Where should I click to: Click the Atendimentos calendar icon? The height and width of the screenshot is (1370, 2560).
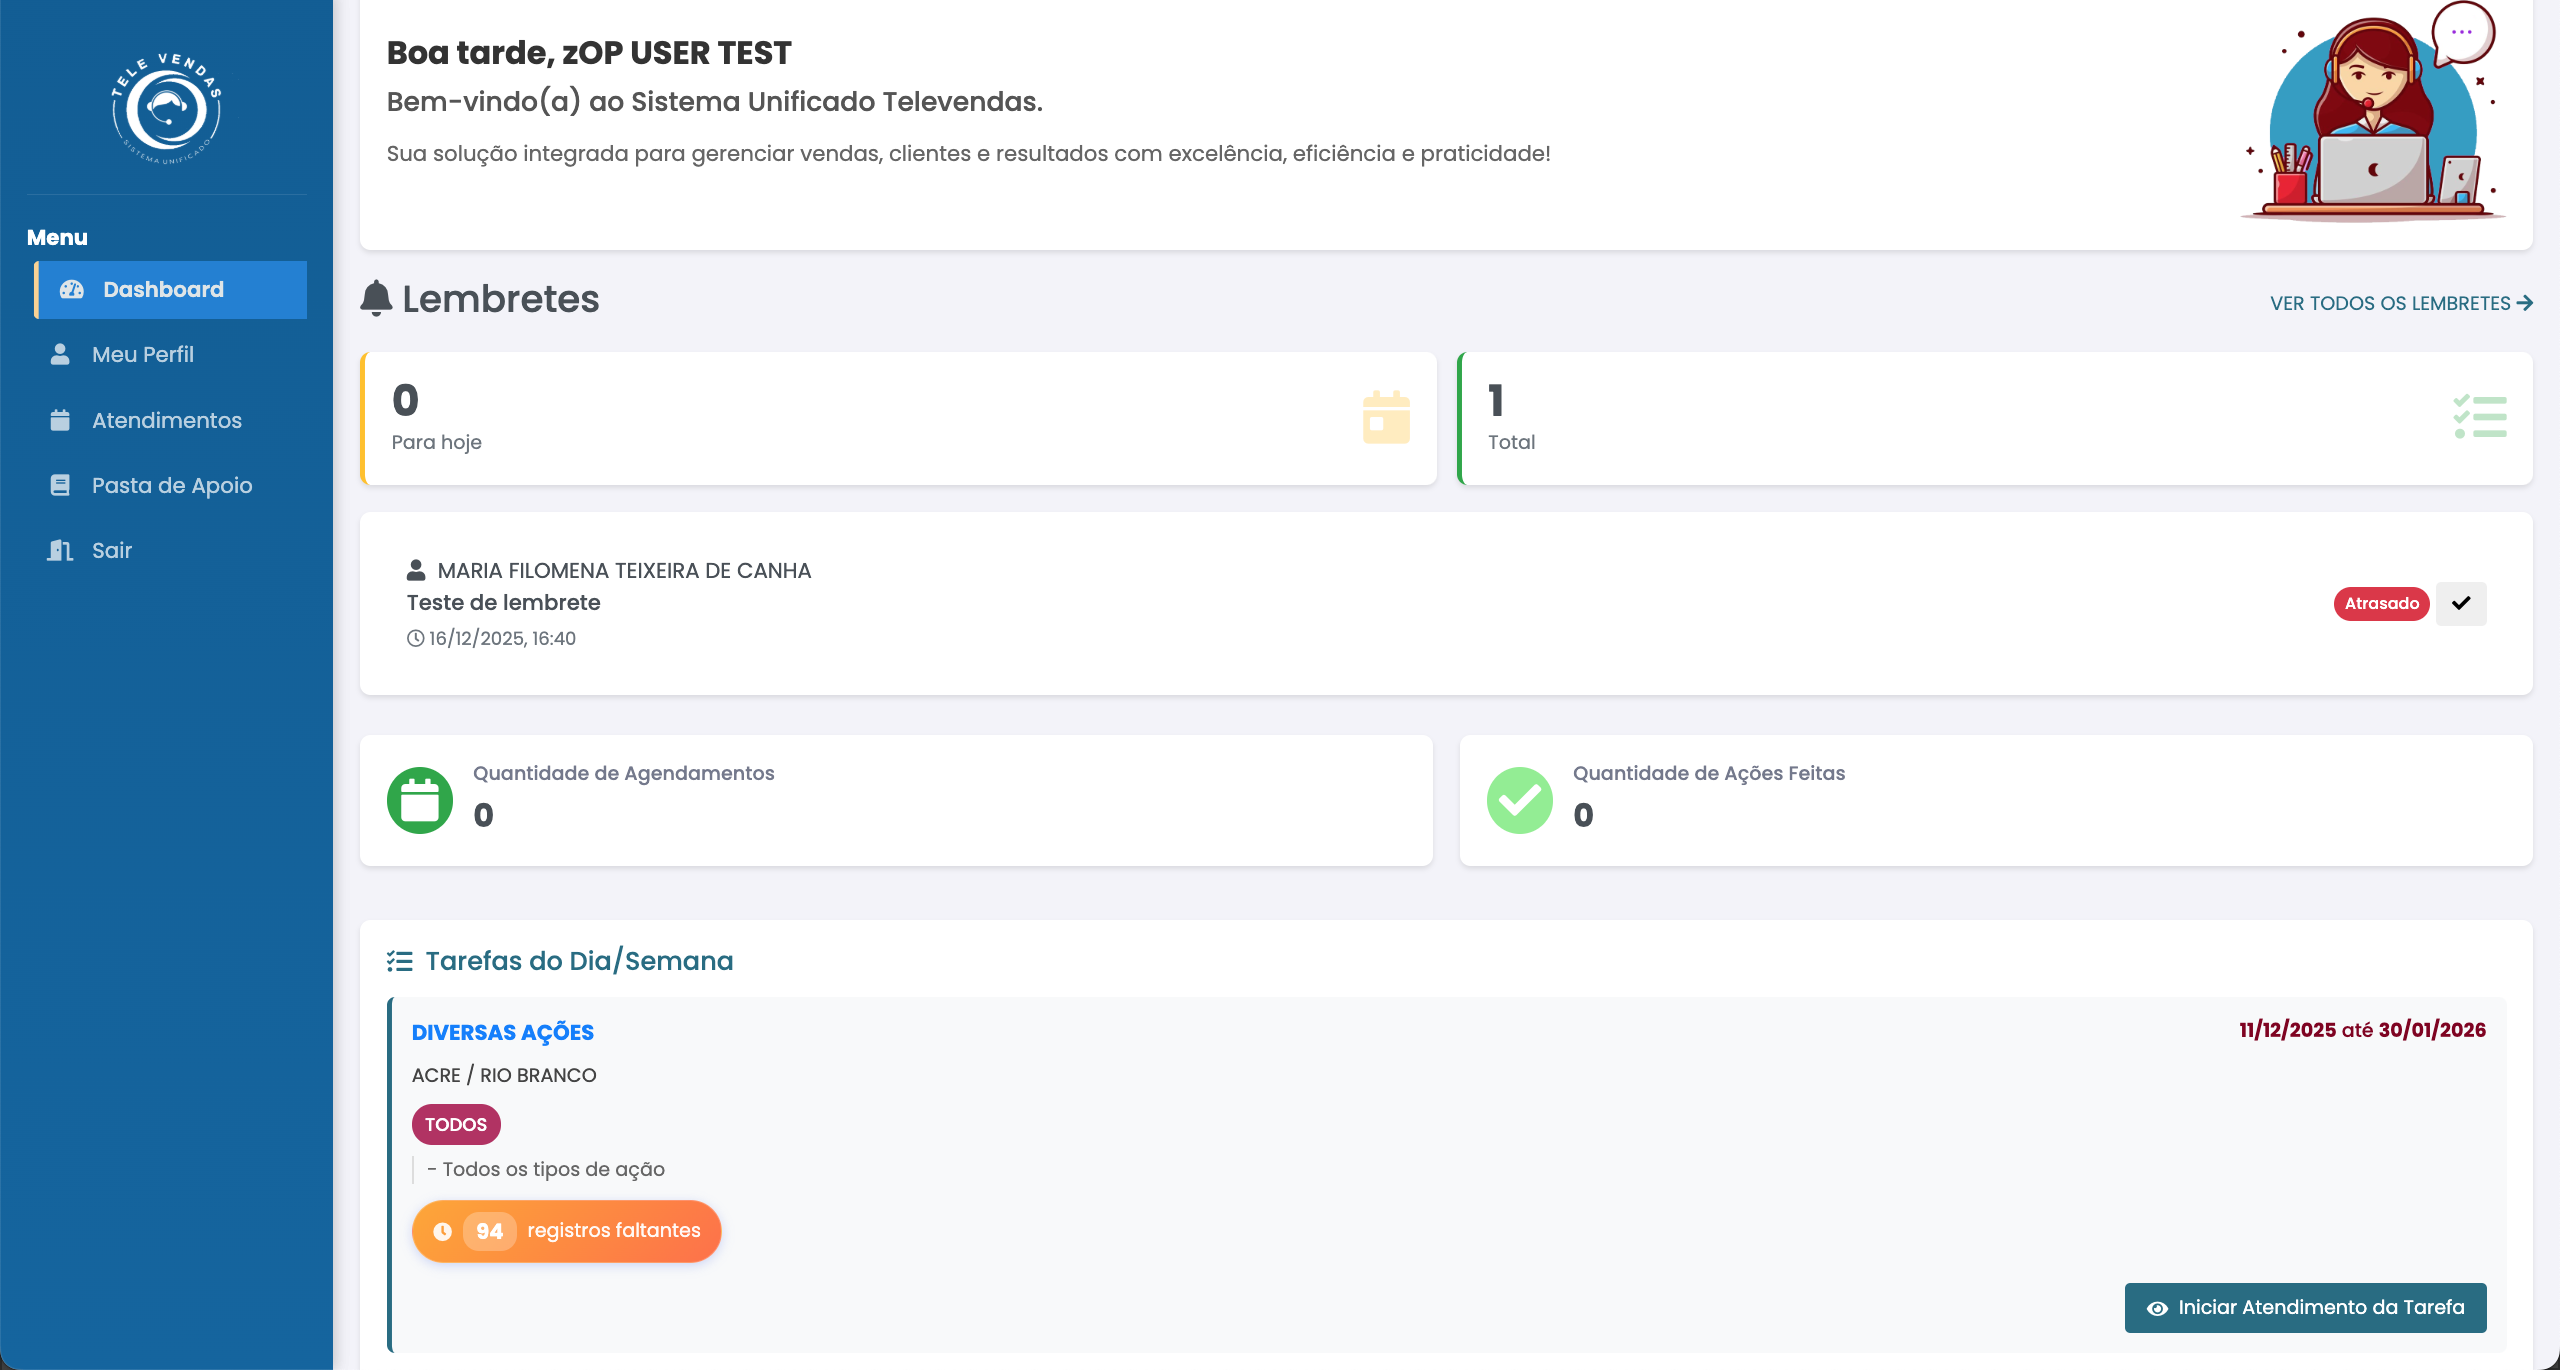click(60, 420)
